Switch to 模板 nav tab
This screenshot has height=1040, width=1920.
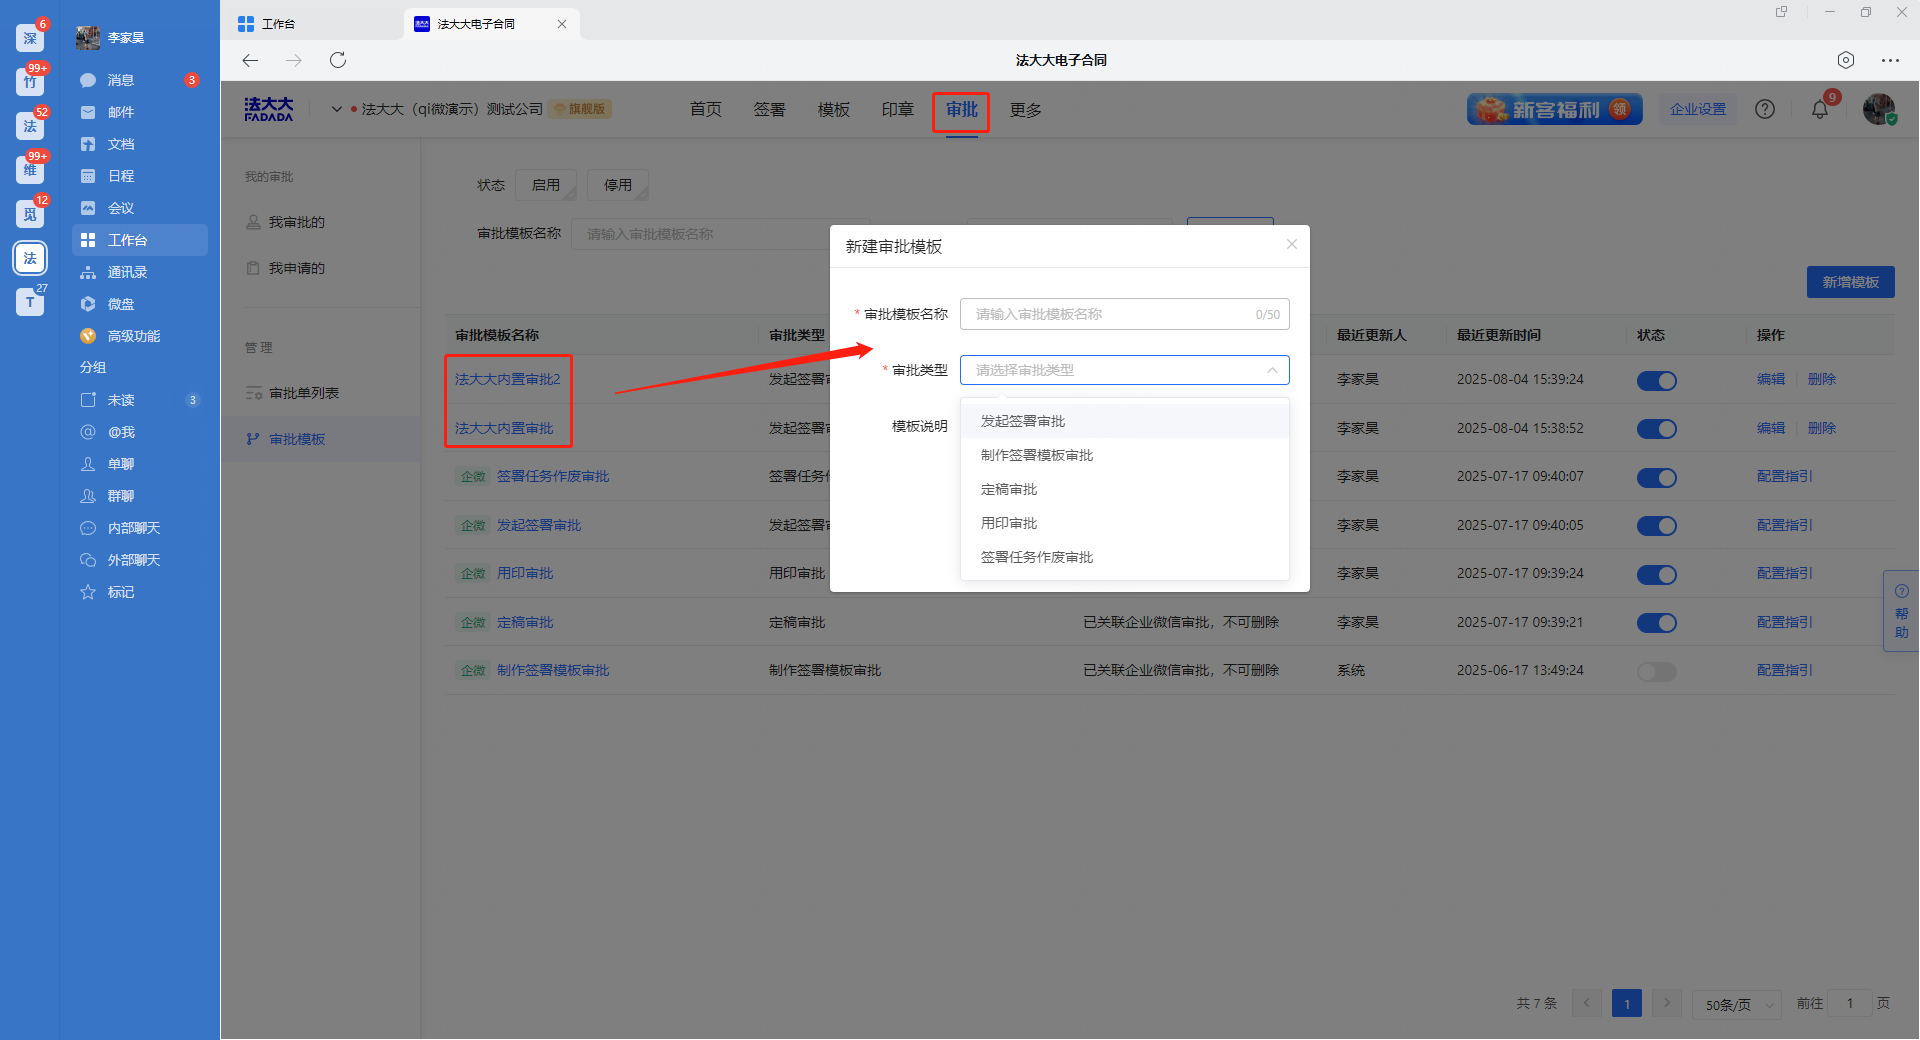pos(834,110)
